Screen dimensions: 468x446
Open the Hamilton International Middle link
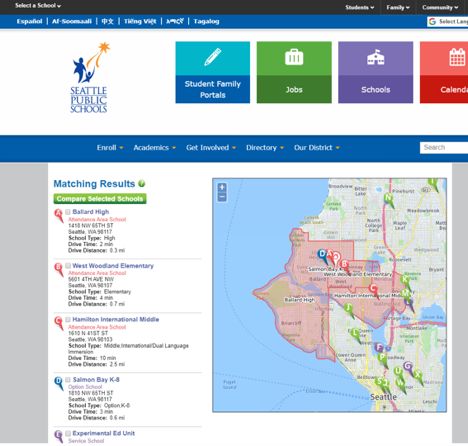(116, 319)
